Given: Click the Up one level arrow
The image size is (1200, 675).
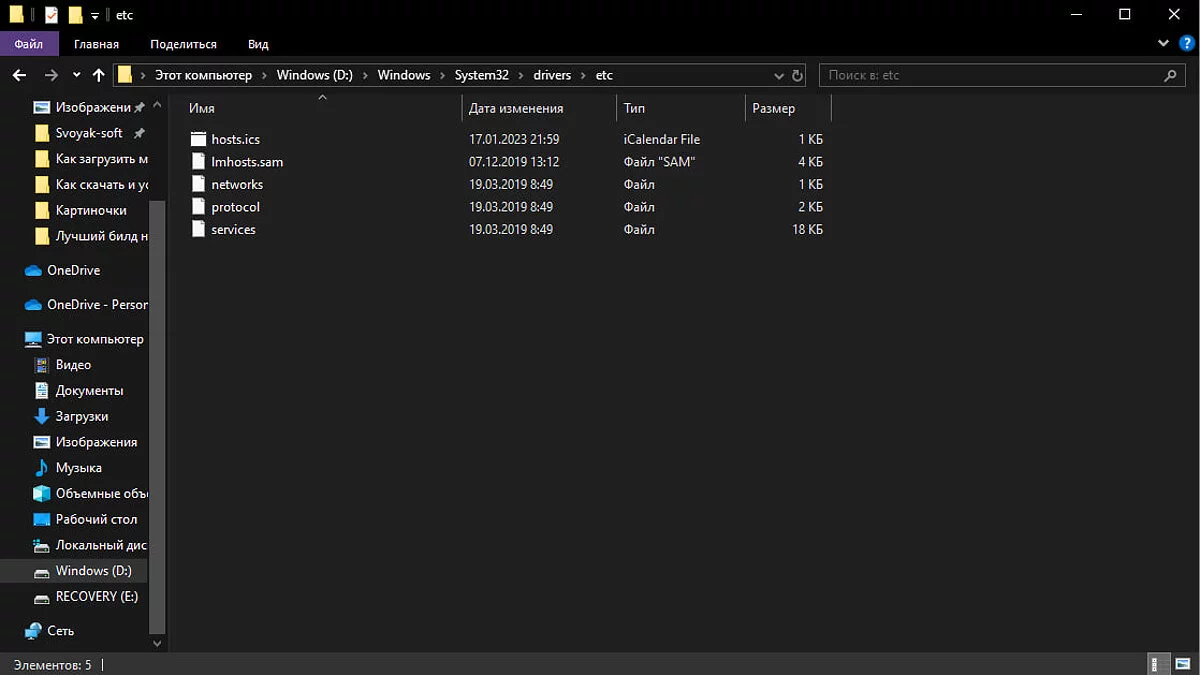Looking at the screenshot, I should [x=98, y=75].
